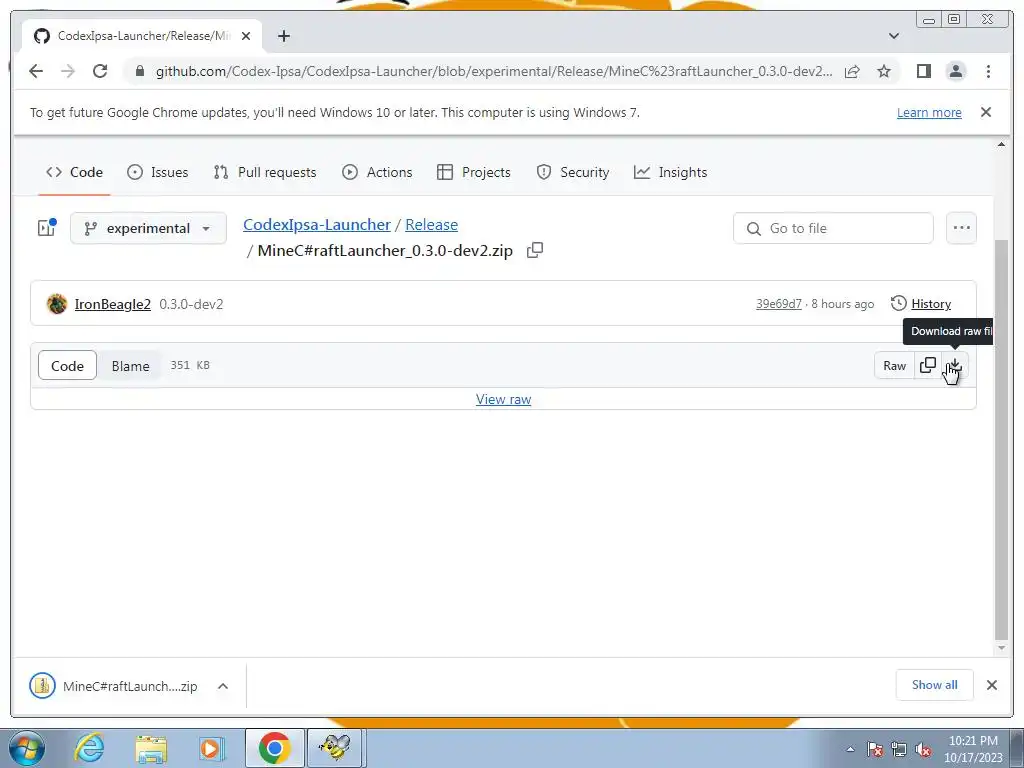Close the downloads bar
Image resolution: width=1024 pixels, height=768 pixels.
(x=991, y=685)
